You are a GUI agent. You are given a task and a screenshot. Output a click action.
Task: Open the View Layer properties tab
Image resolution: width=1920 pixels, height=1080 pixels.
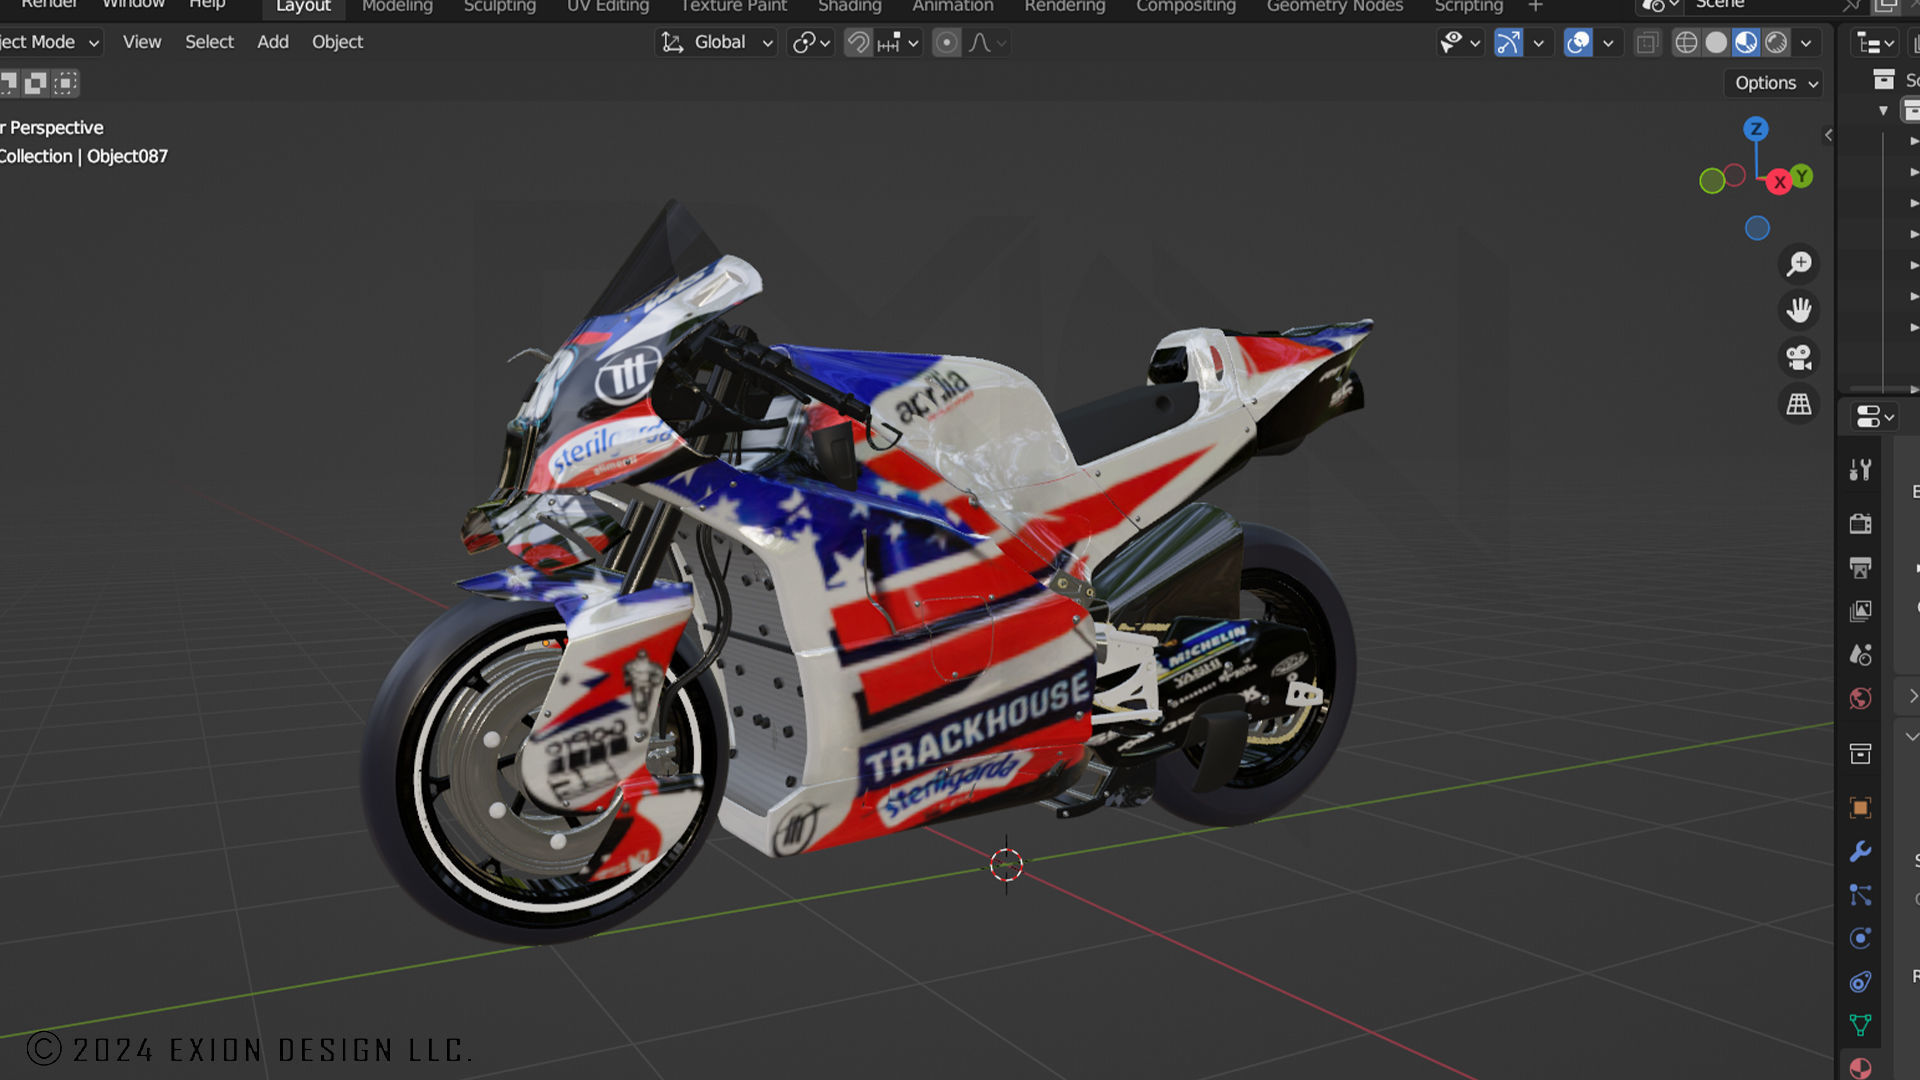[x=1860, y=611]
